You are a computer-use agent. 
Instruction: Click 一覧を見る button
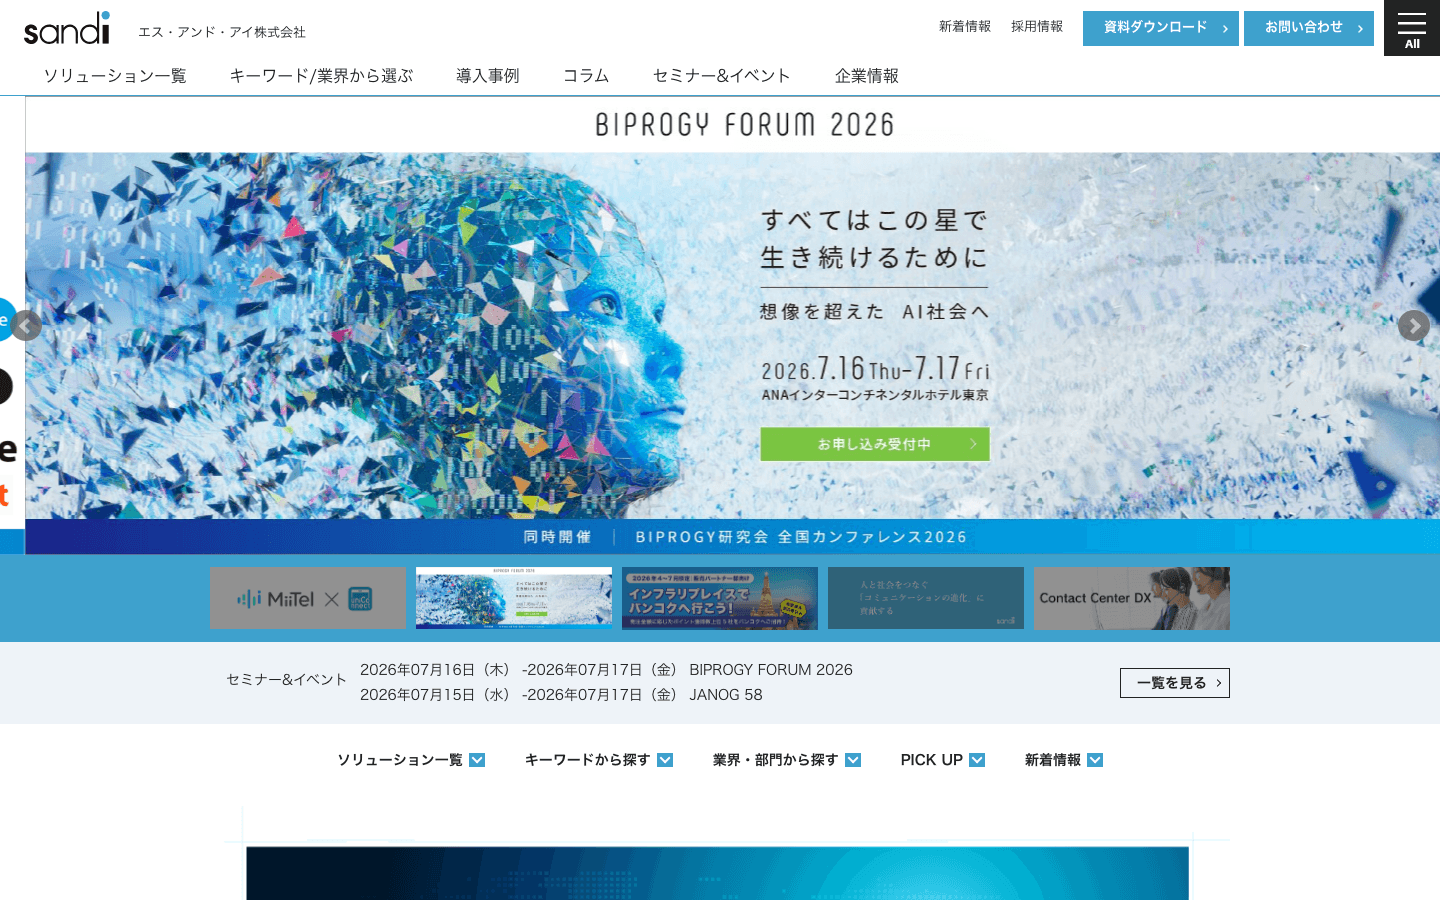click(1175, 683)
